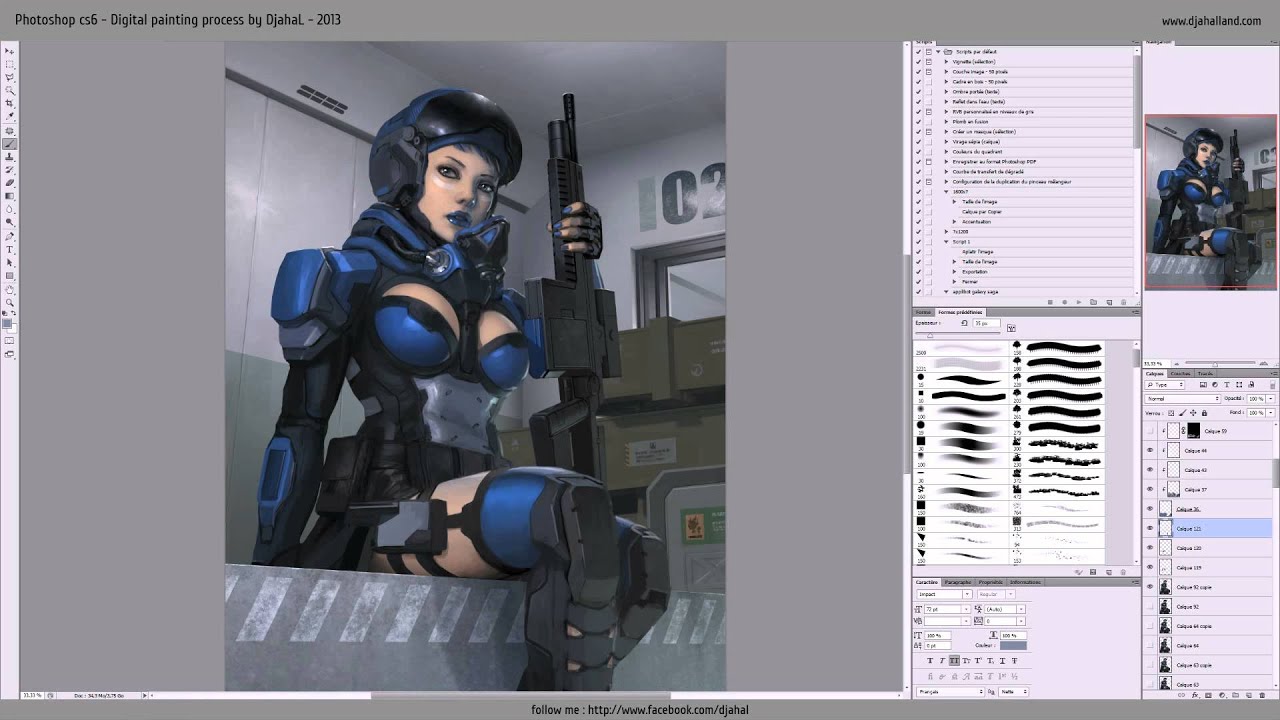
Task: Select the Pen tool
Action: coord(9,236)
